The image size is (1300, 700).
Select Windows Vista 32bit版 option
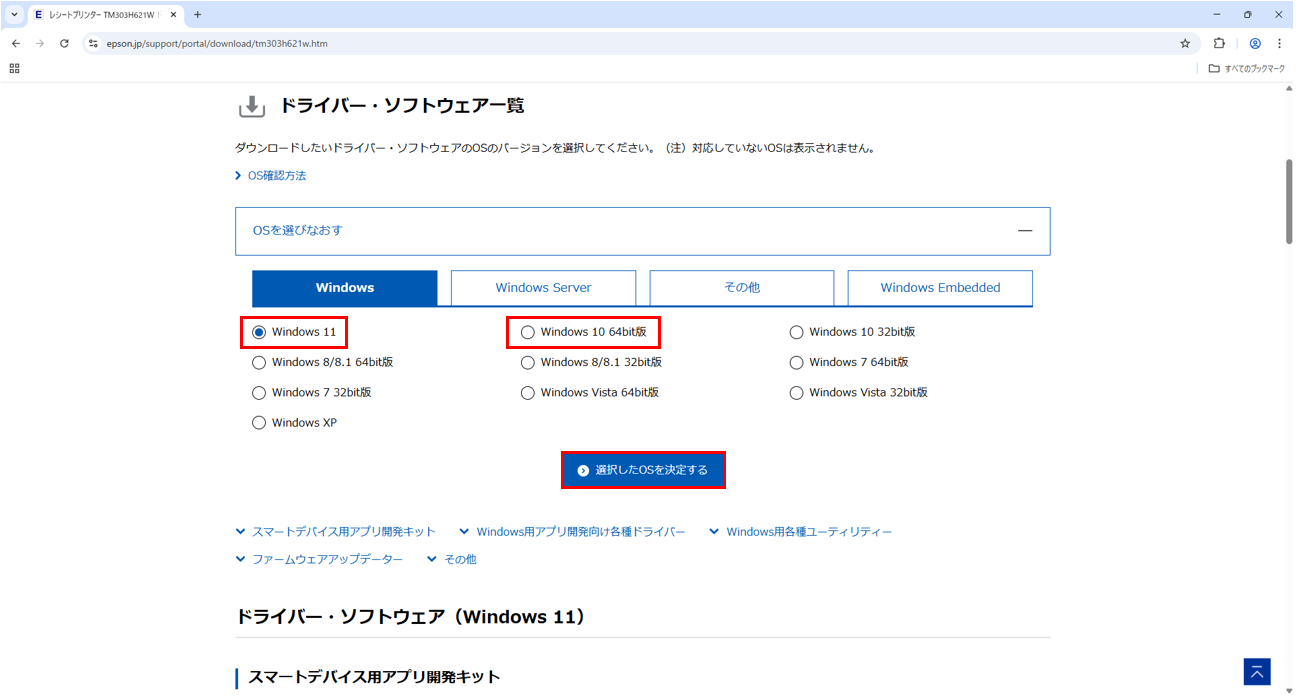tap(797, 392)
